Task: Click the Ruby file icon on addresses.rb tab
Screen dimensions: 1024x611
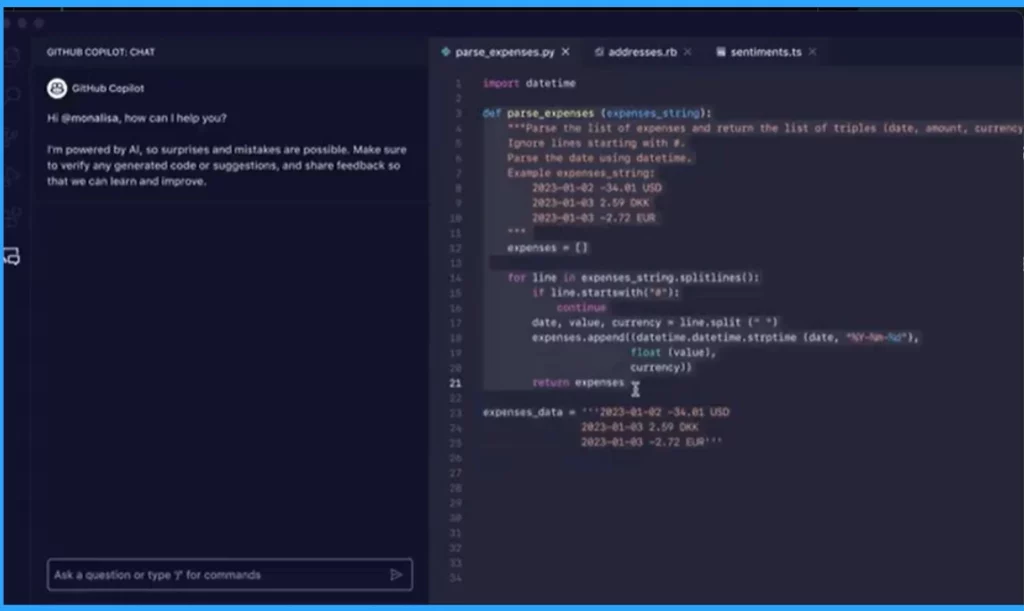Action: (x=599, y=52)
